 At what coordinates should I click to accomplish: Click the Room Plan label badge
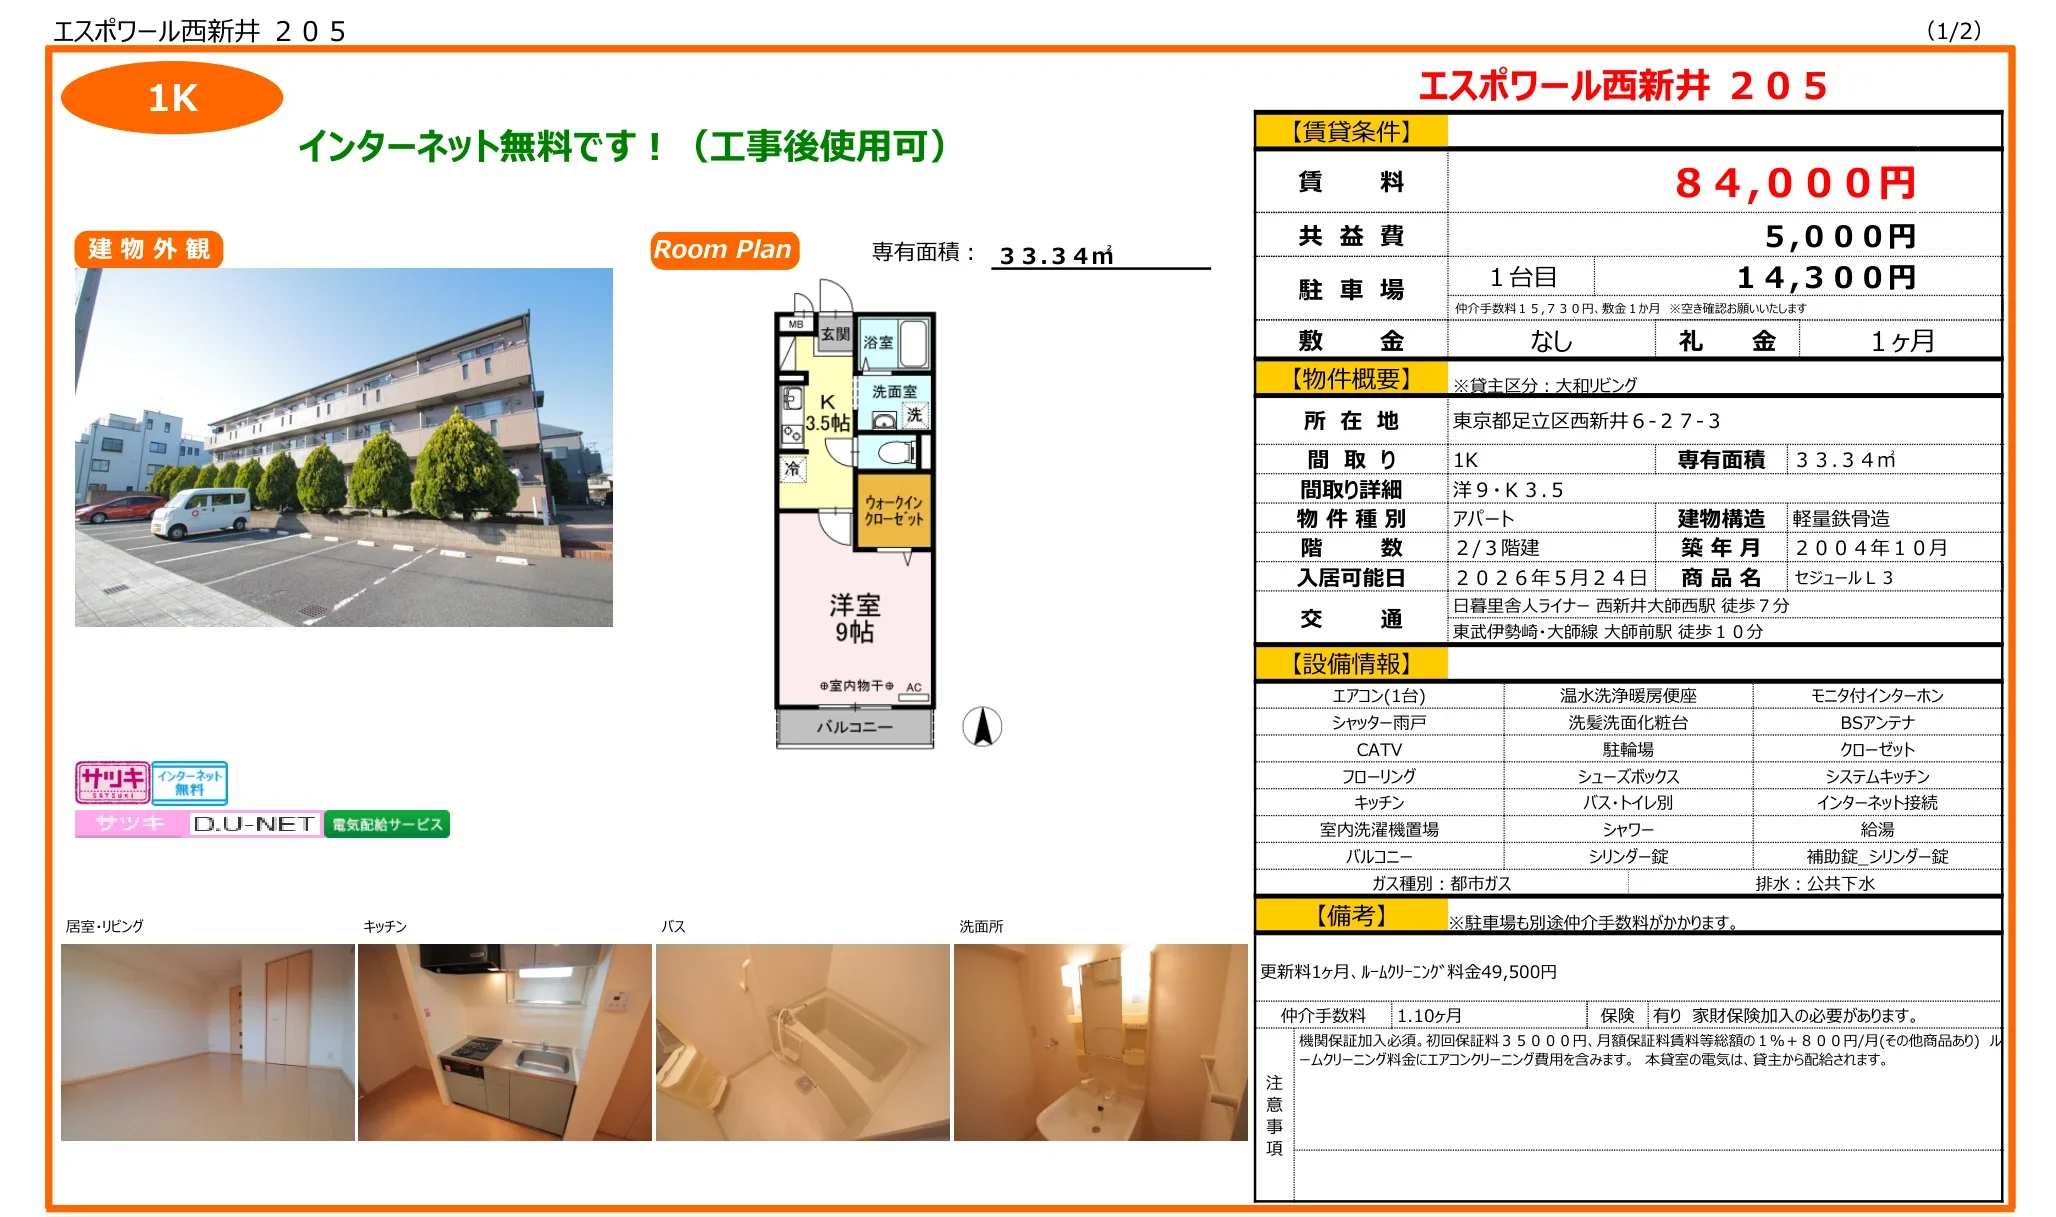(723, 249)
